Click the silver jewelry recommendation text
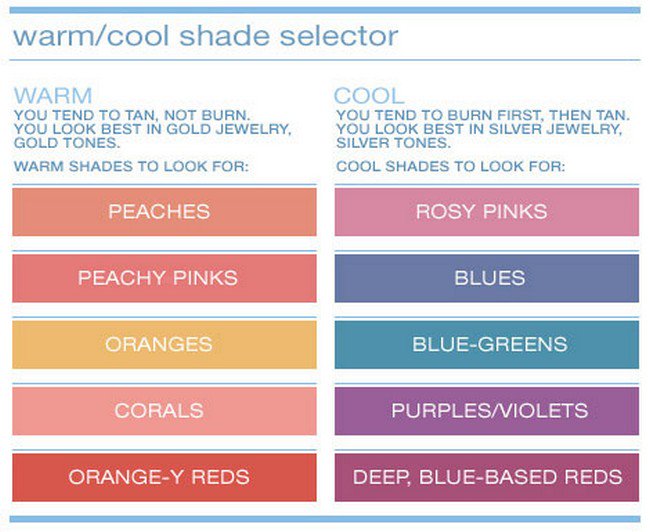 point(484,128)
